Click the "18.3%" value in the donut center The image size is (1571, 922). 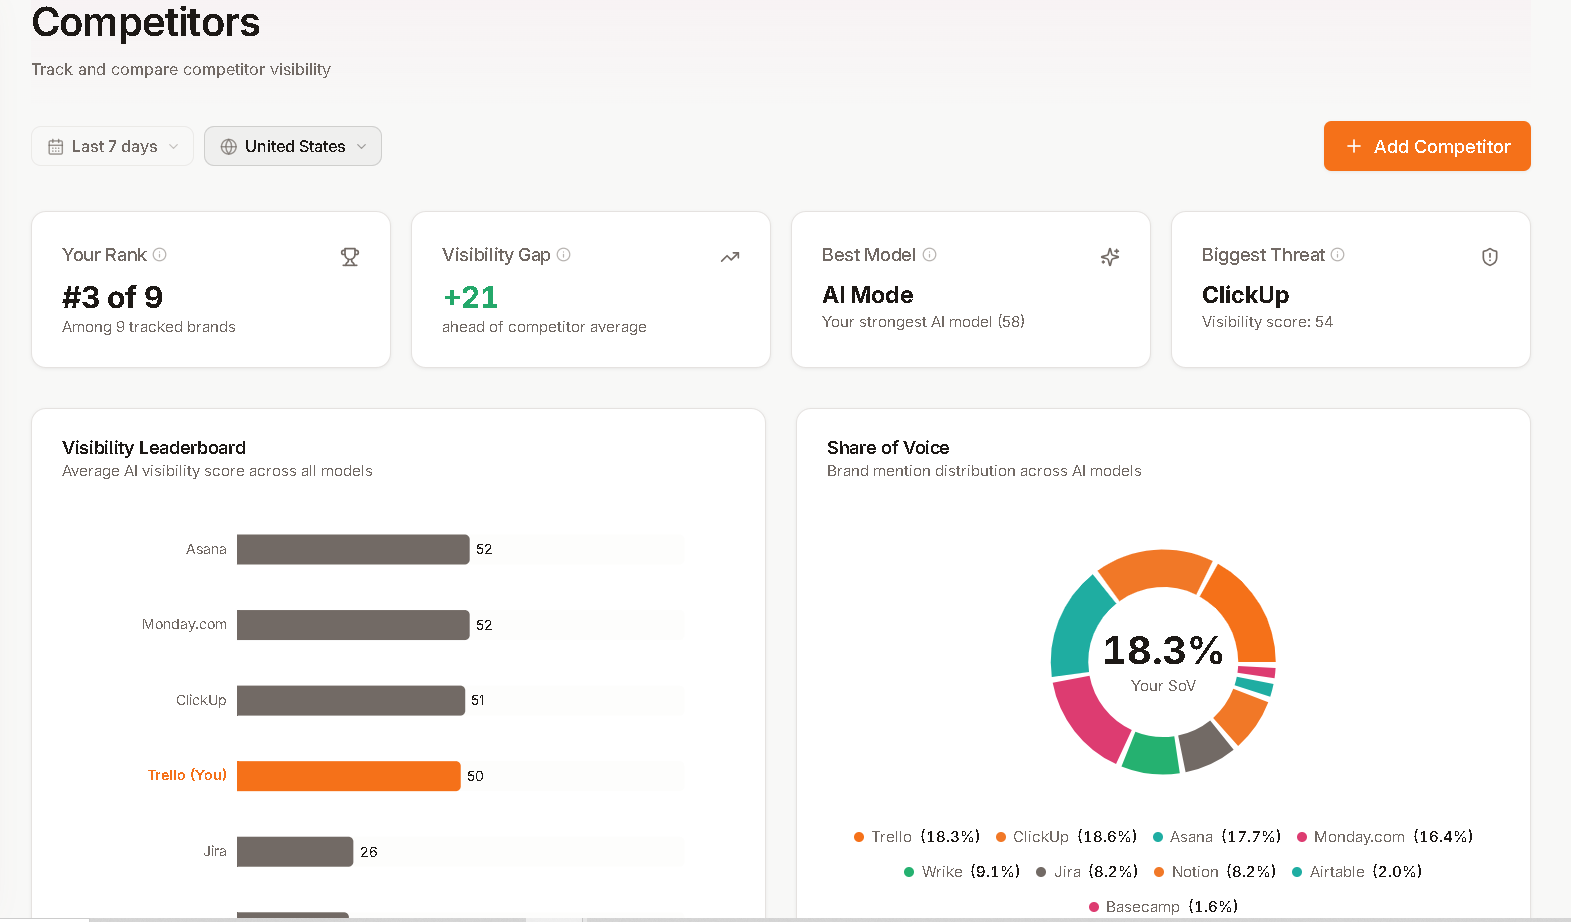pos(1163,650)
